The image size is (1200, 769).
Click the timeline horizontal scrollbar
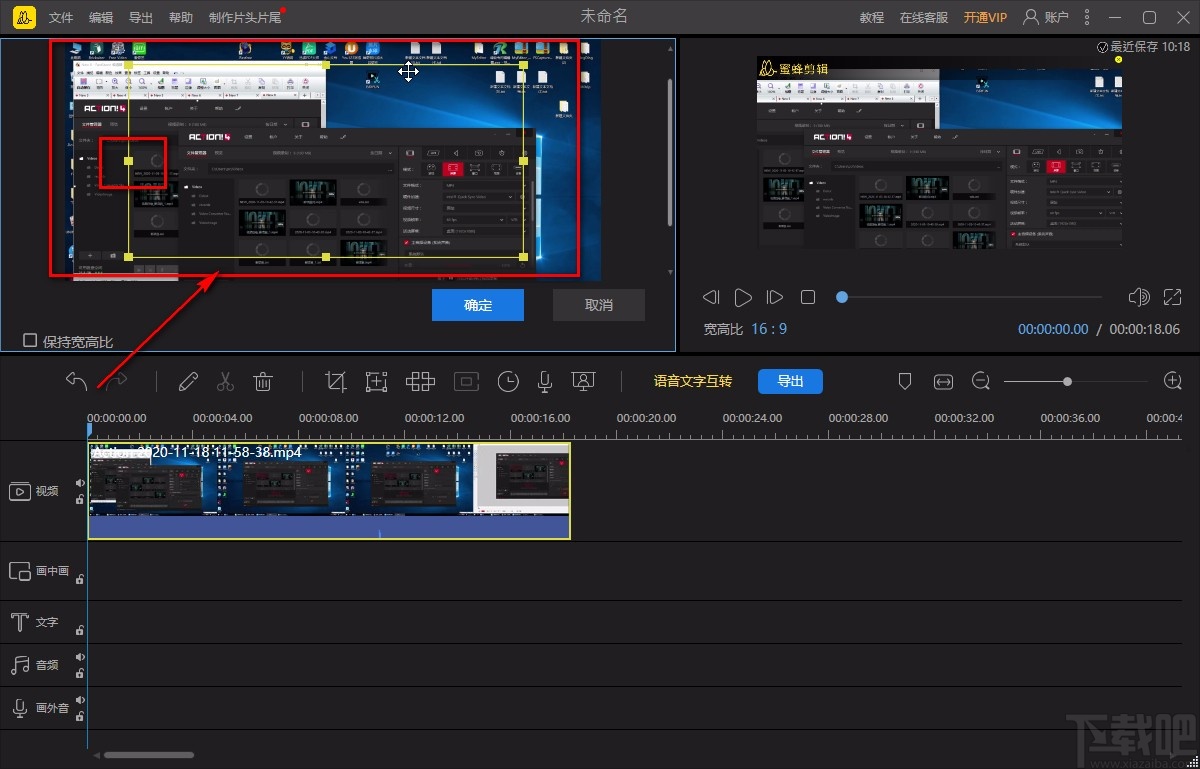149,755
